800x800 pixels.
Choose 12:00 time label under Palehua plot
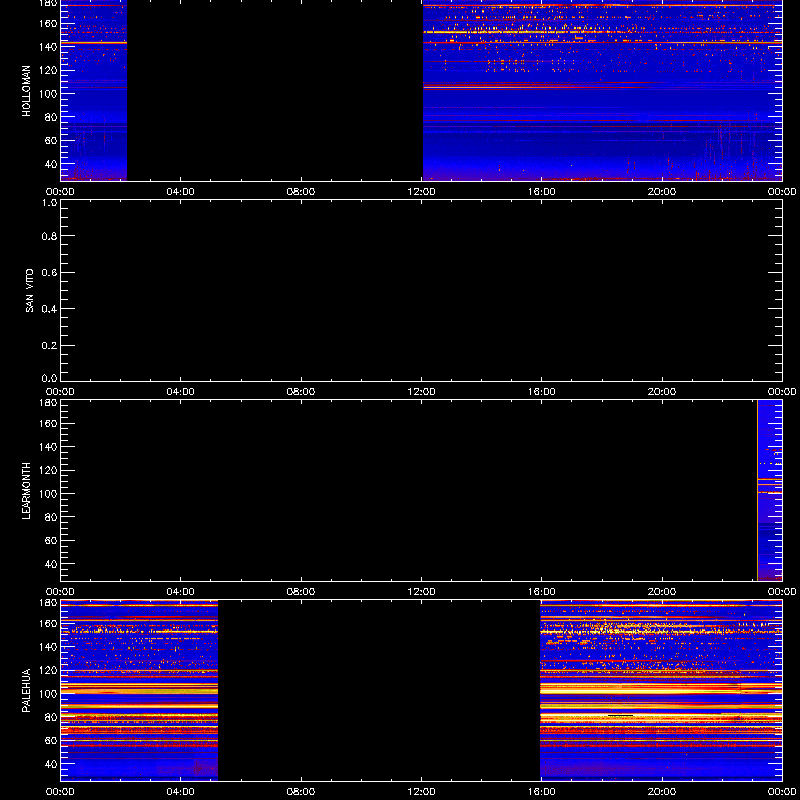click(x=421, y=792)
